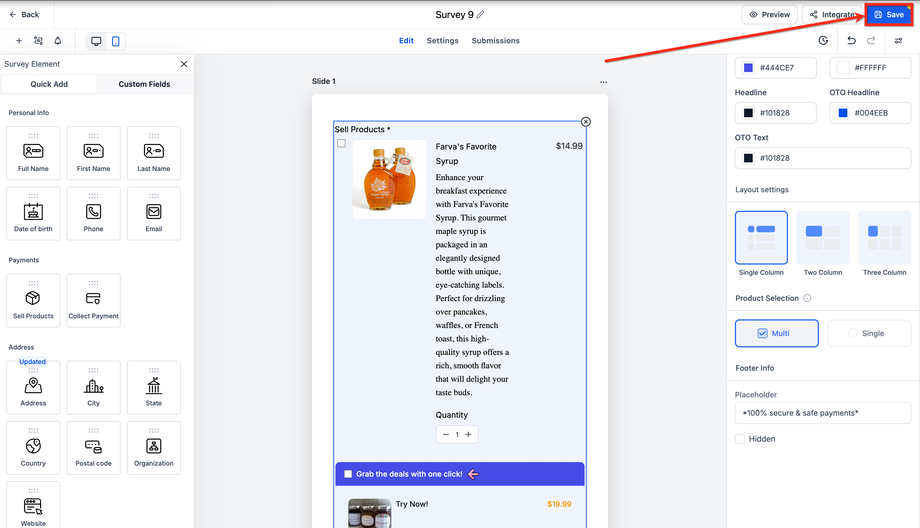Add the Website field element
This screenshot has height=528, width=920.
tap(33, 506)
